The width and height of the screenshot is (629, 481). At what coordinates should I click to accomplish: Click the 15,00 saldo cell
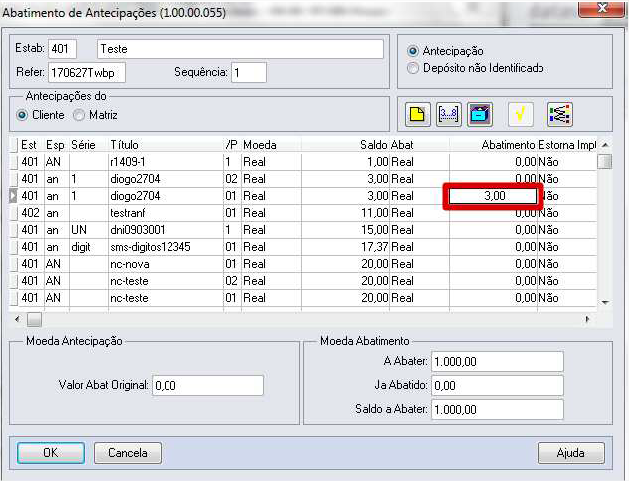(x=345, y=230)
